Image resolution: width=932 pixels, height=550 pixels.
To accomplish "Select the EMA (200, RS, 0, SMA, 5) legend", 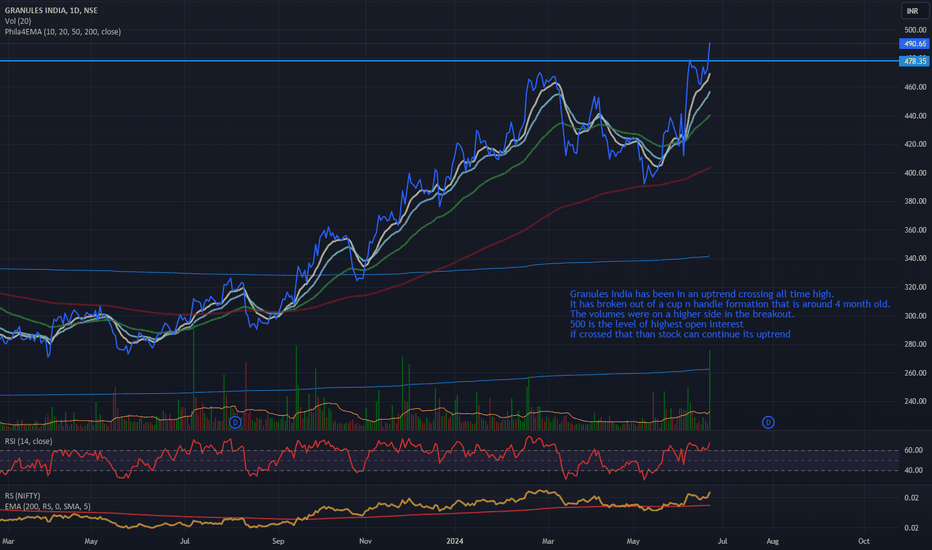I will point(48,506).
